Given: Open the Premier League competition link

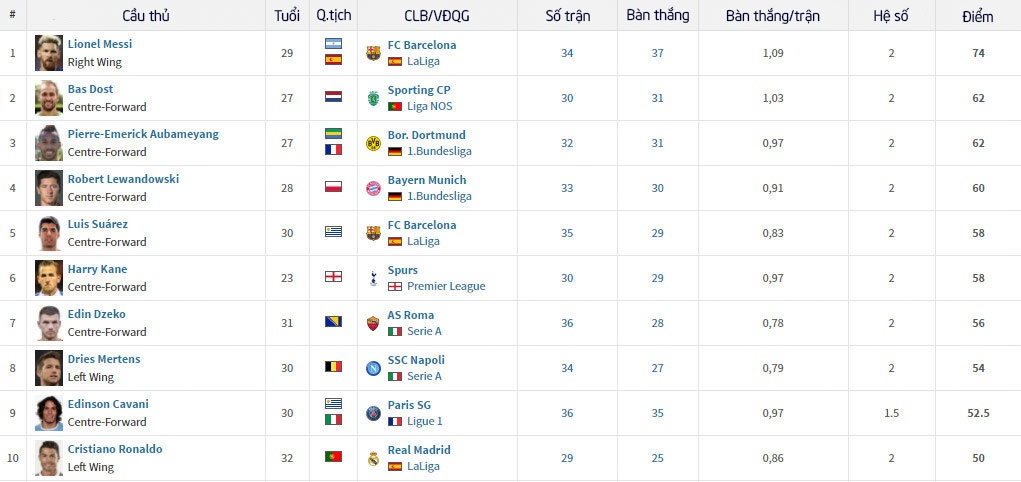Looking at the screenshot, I should coord(446,286).
